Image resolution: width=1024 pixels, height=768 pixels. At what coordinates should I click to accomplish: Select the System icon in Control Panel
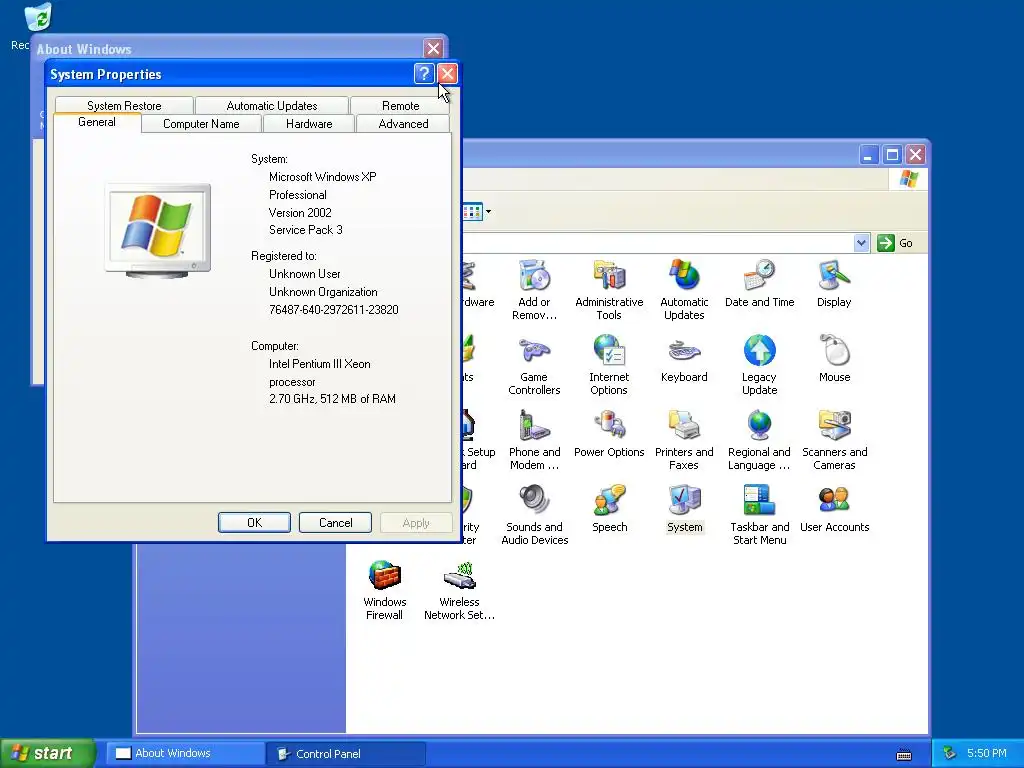[684, 509]
